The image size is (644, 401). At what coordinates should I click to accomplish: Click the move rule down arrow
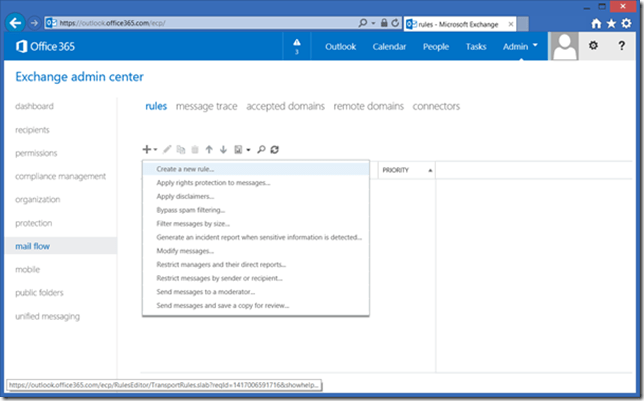pos(222,150)
